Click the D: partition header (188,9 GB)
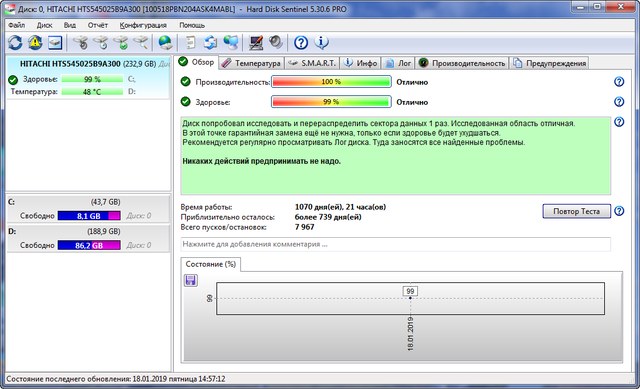 88,231
